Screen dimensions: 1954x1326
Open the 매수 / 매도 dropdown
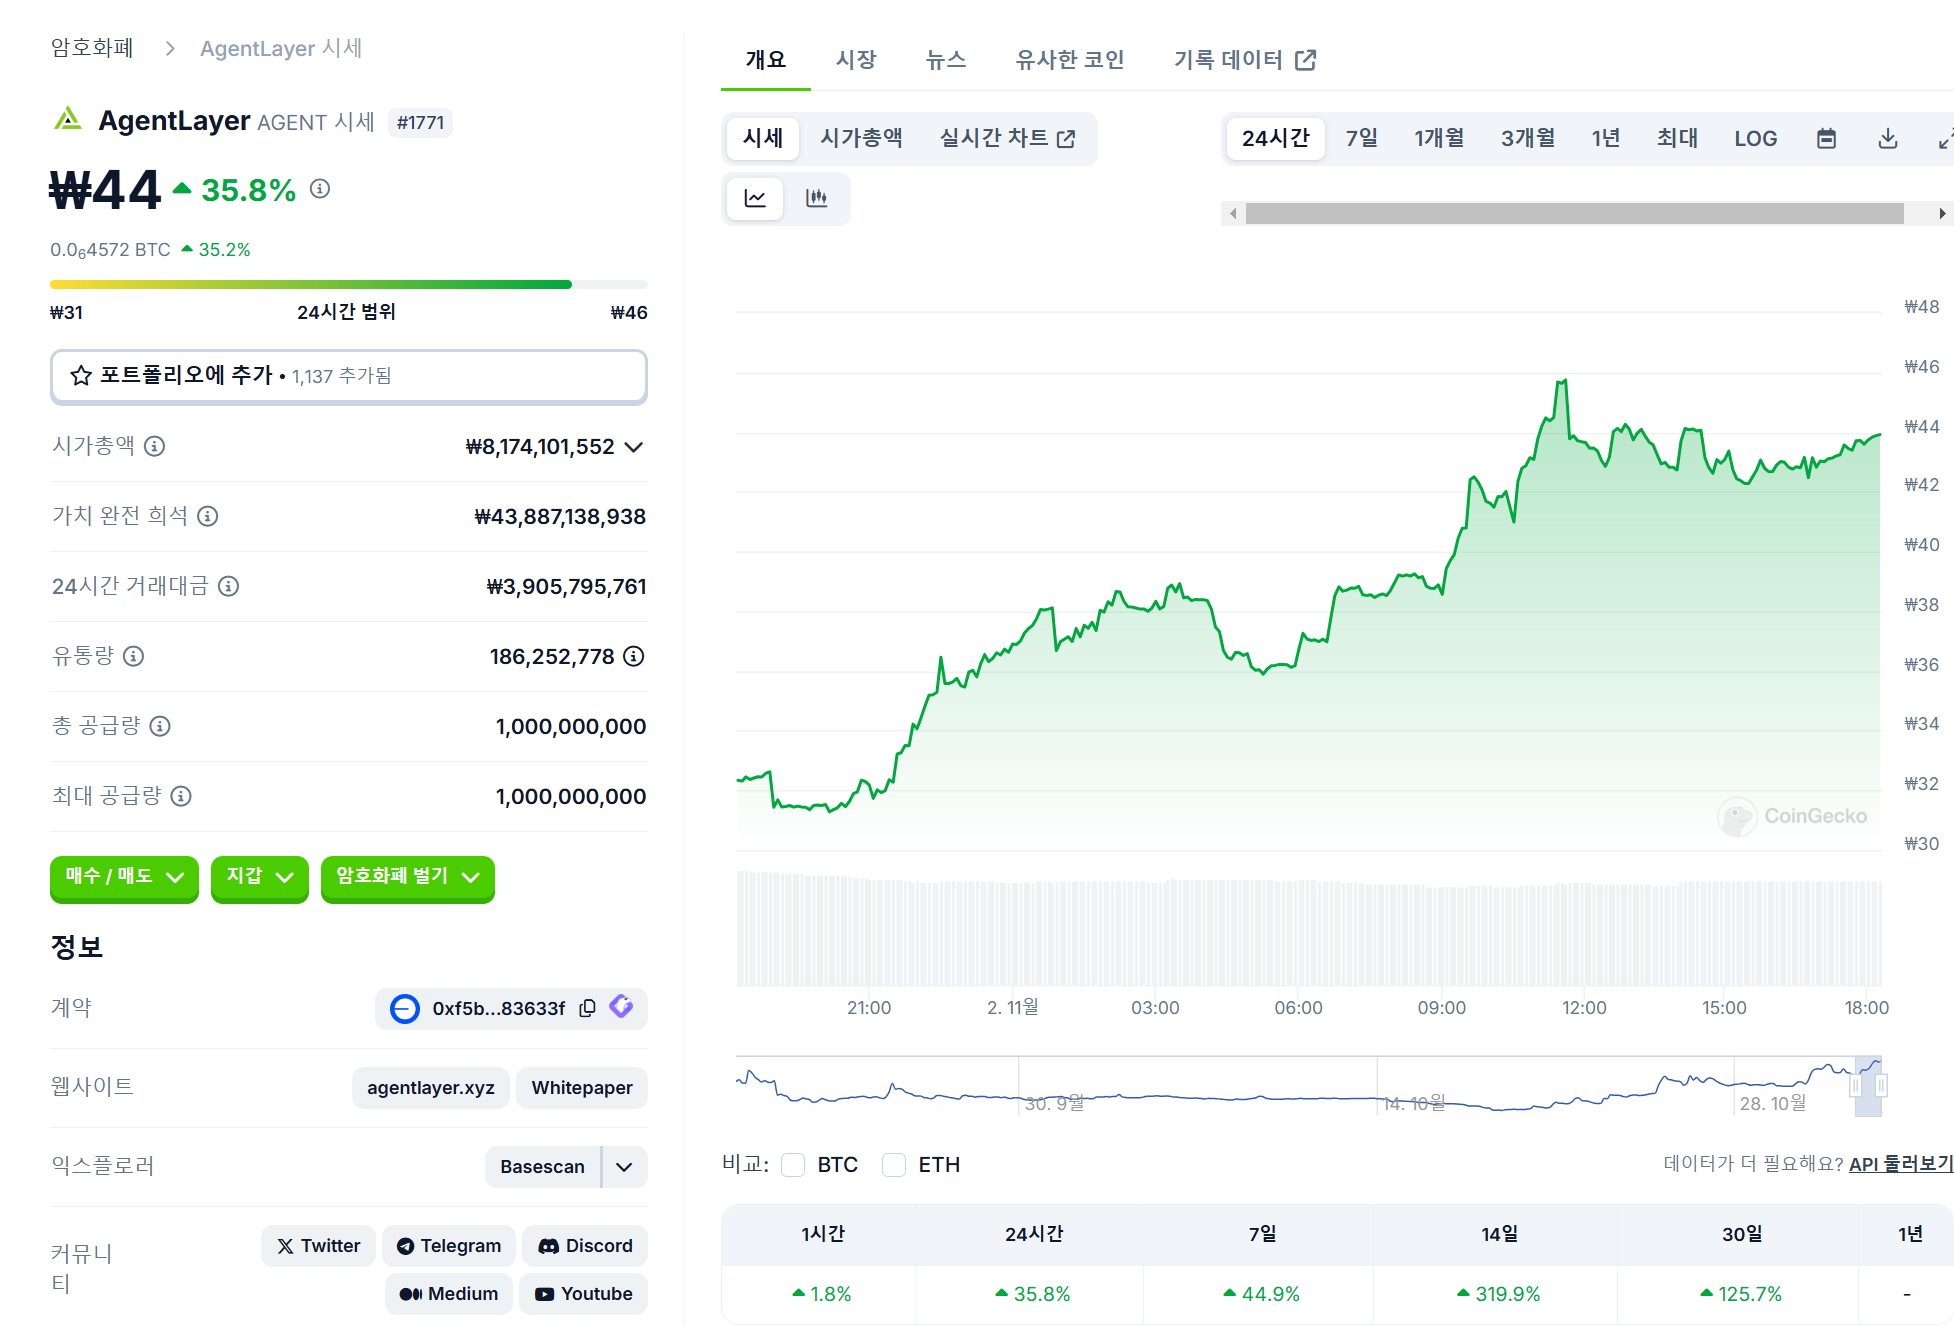(124, 877)
